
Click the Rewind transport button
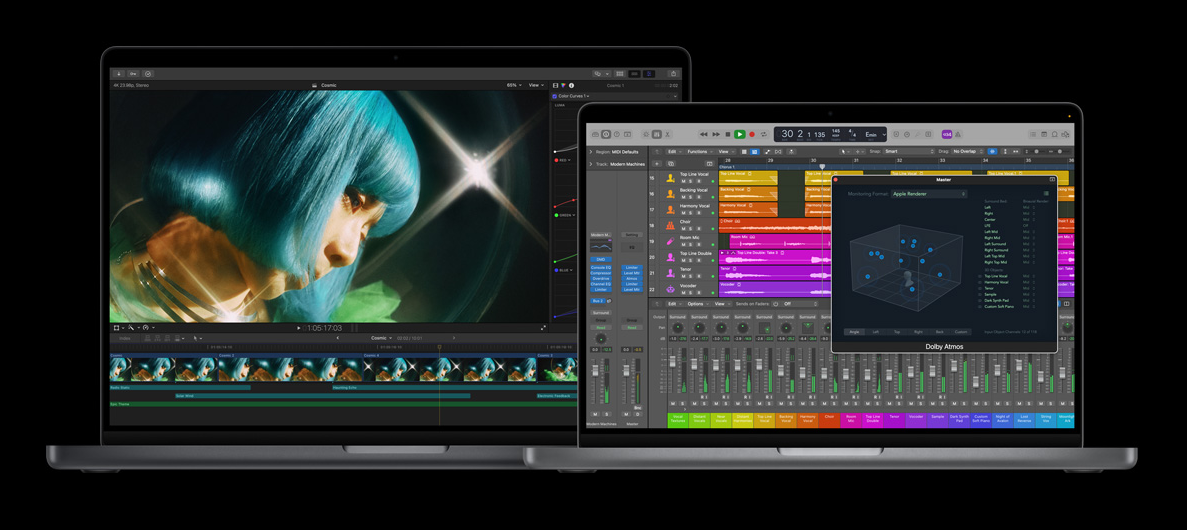(703, 134)
